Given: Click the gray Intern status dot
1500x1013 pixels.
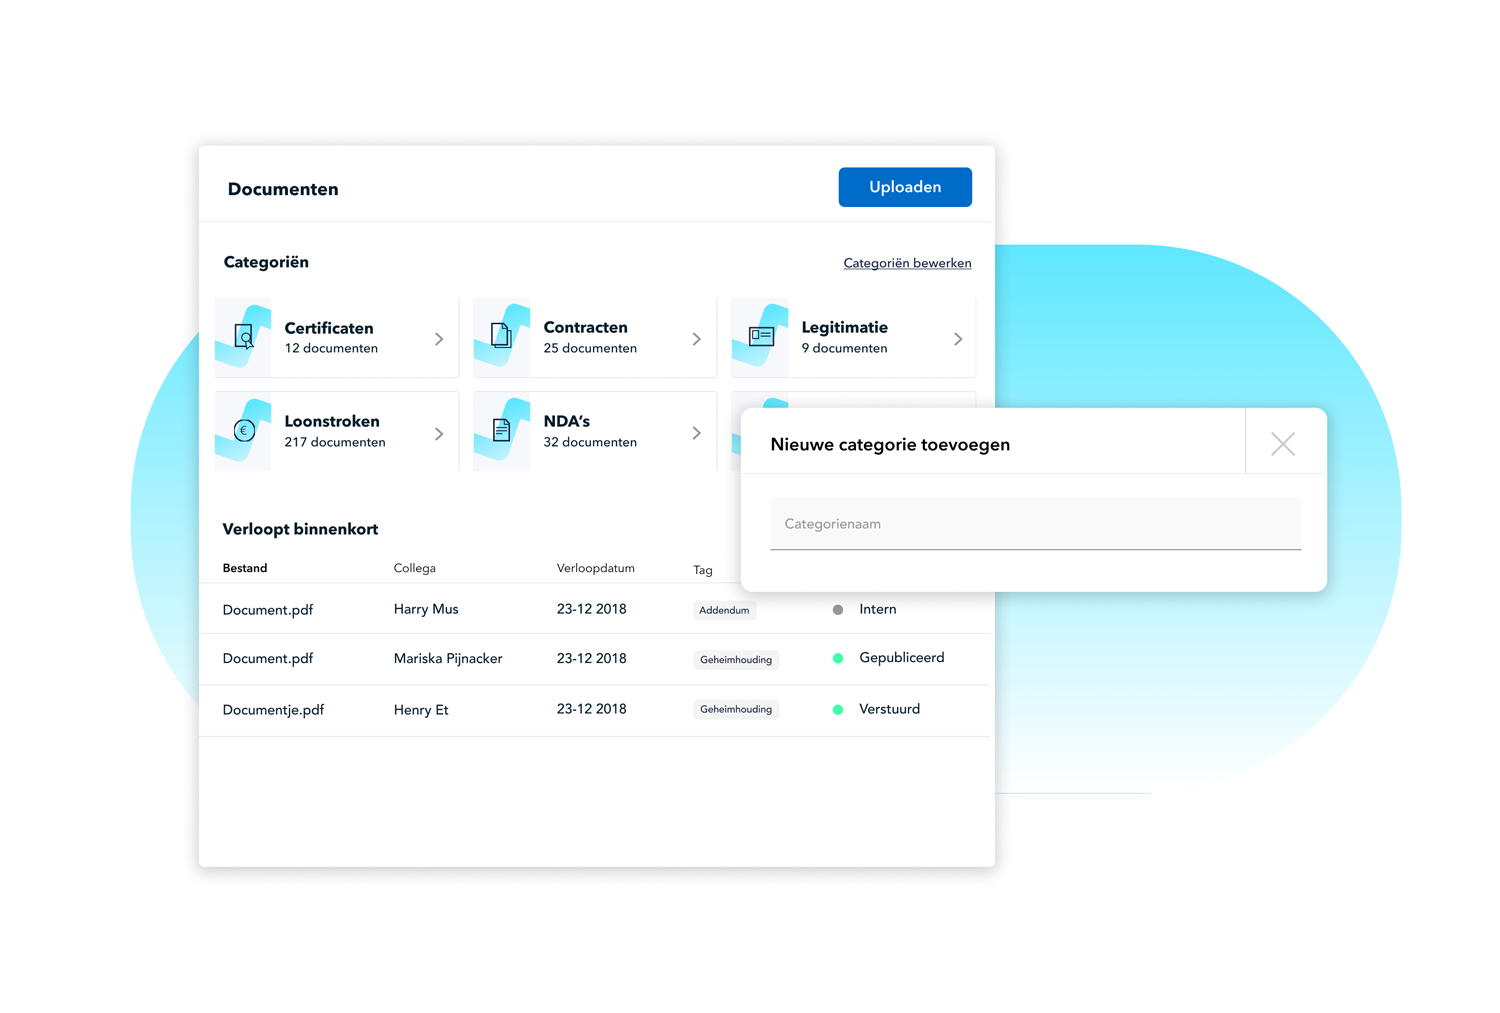Looking at the screenshot, I should 838,609.
